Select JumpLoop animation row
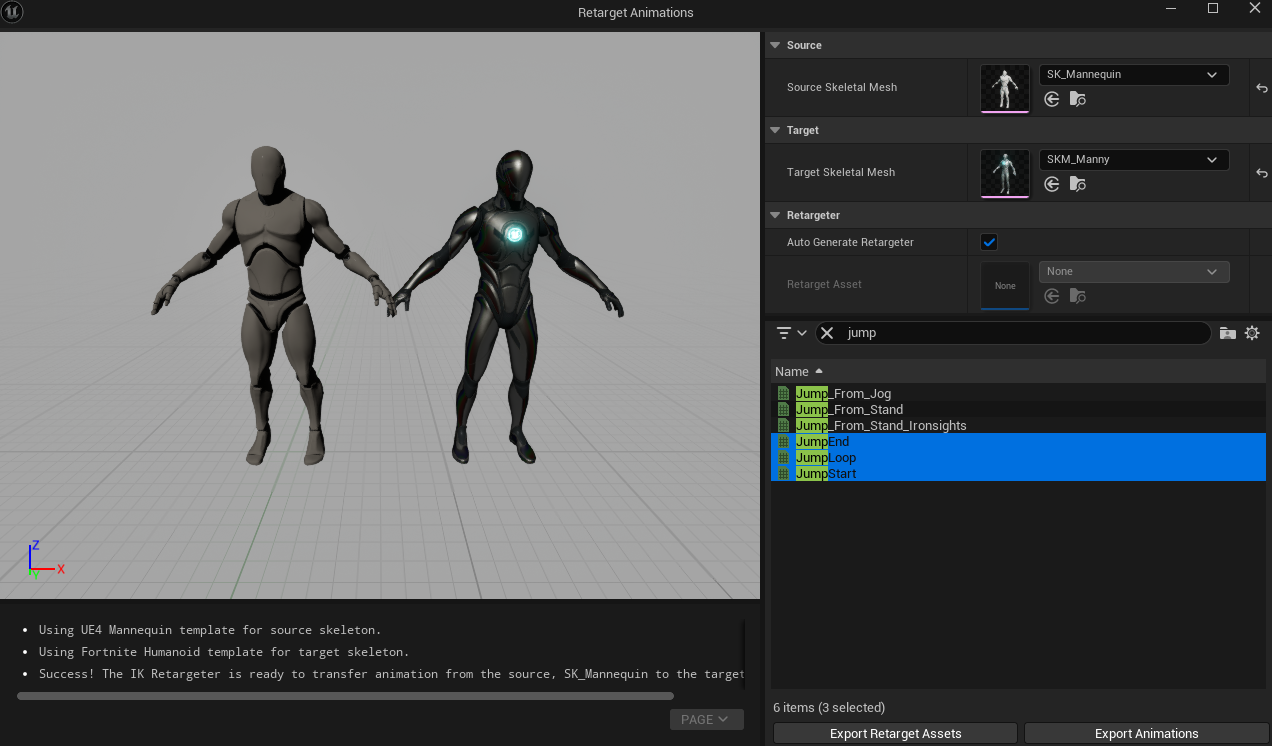This screenshot has height=746, width=1272. 1018,458
